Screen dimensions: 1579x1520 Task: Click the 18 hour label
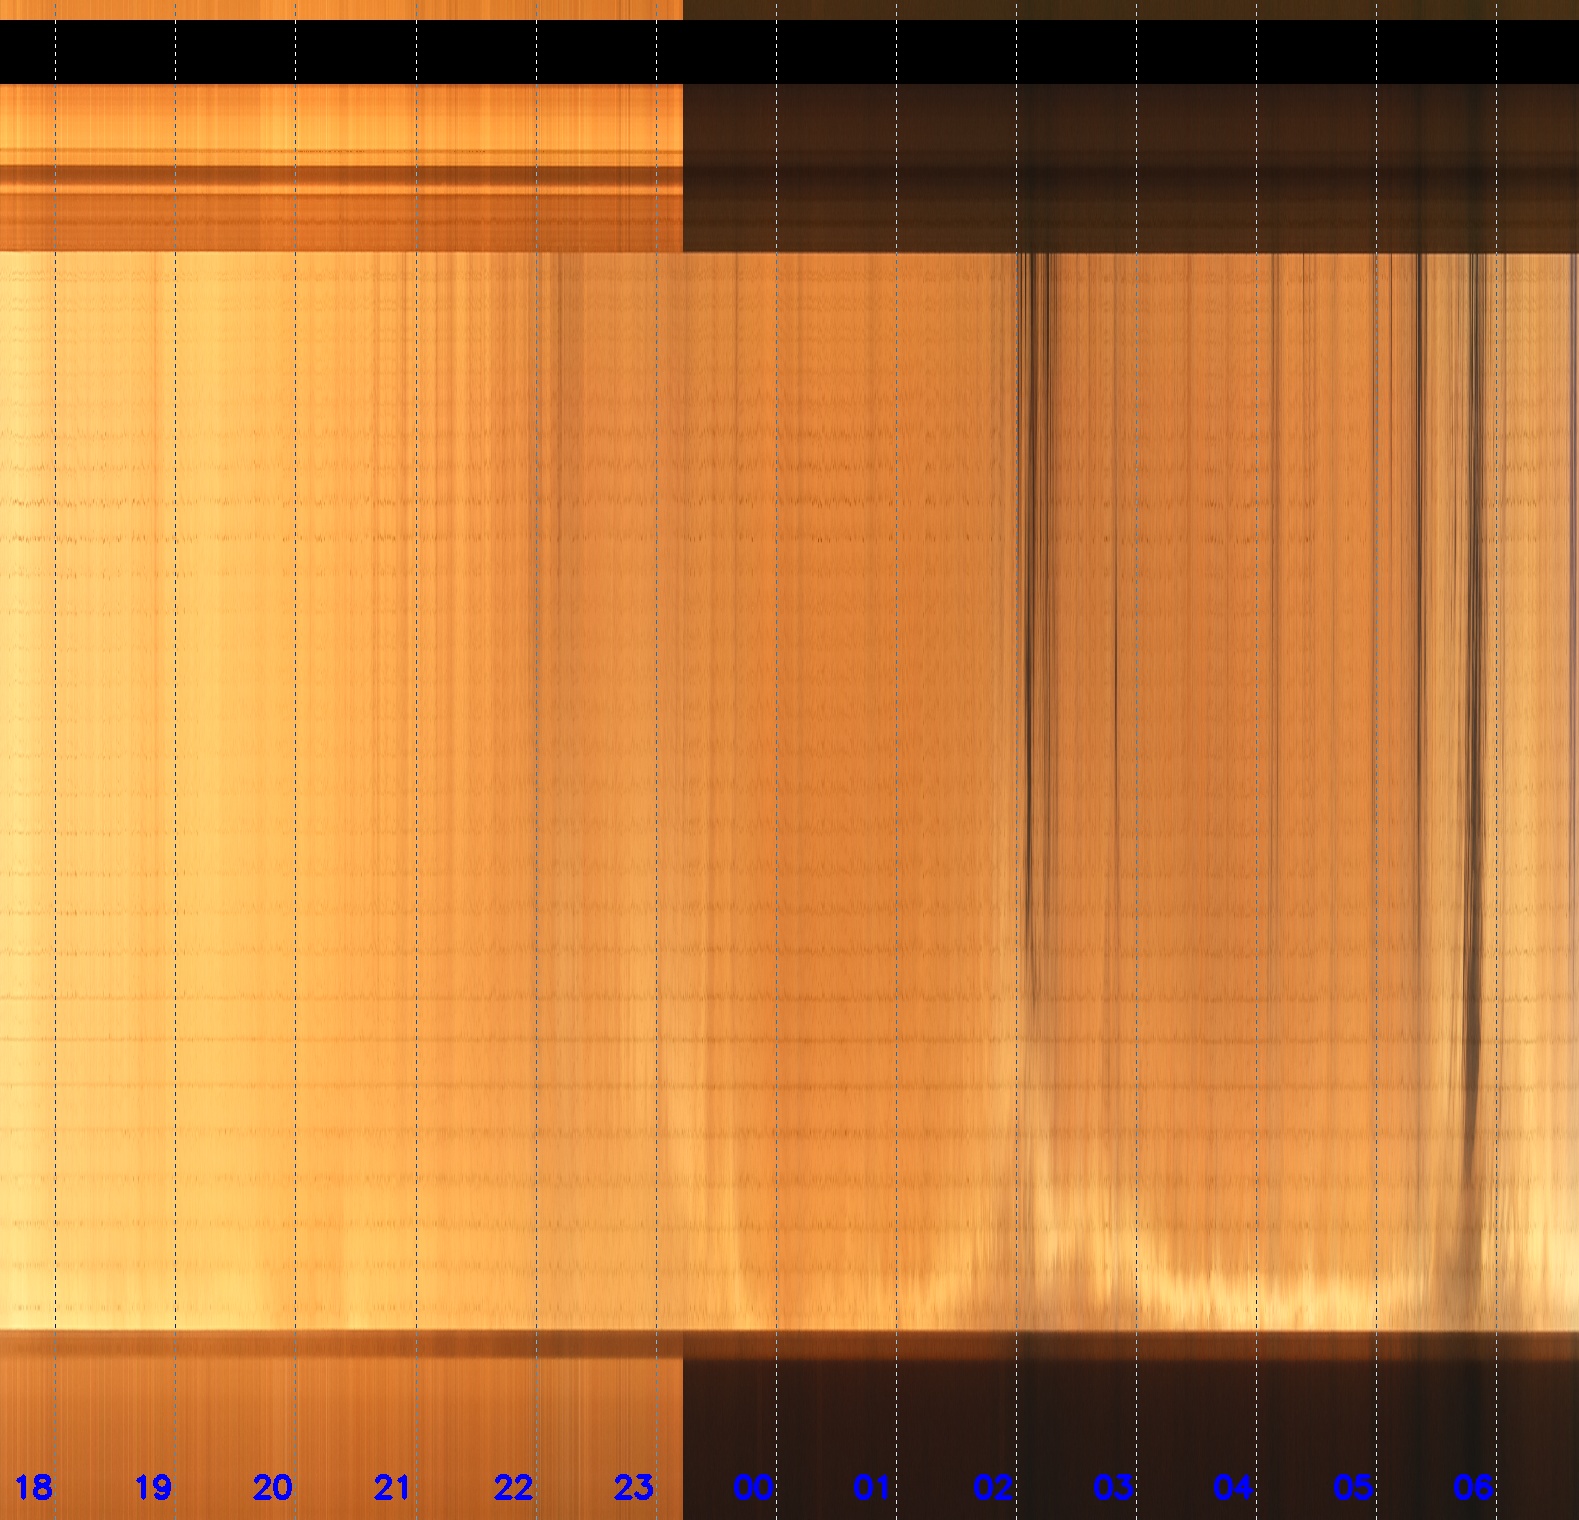coord(33,1487)
